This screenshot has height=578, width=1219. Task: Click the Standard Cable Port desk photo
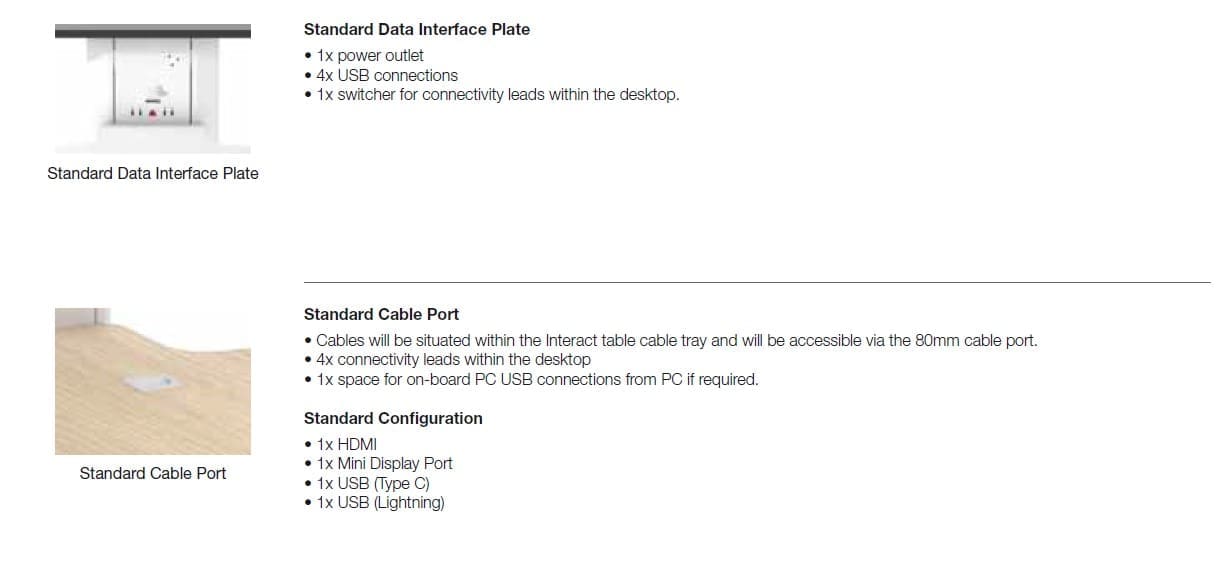point(153,381)
